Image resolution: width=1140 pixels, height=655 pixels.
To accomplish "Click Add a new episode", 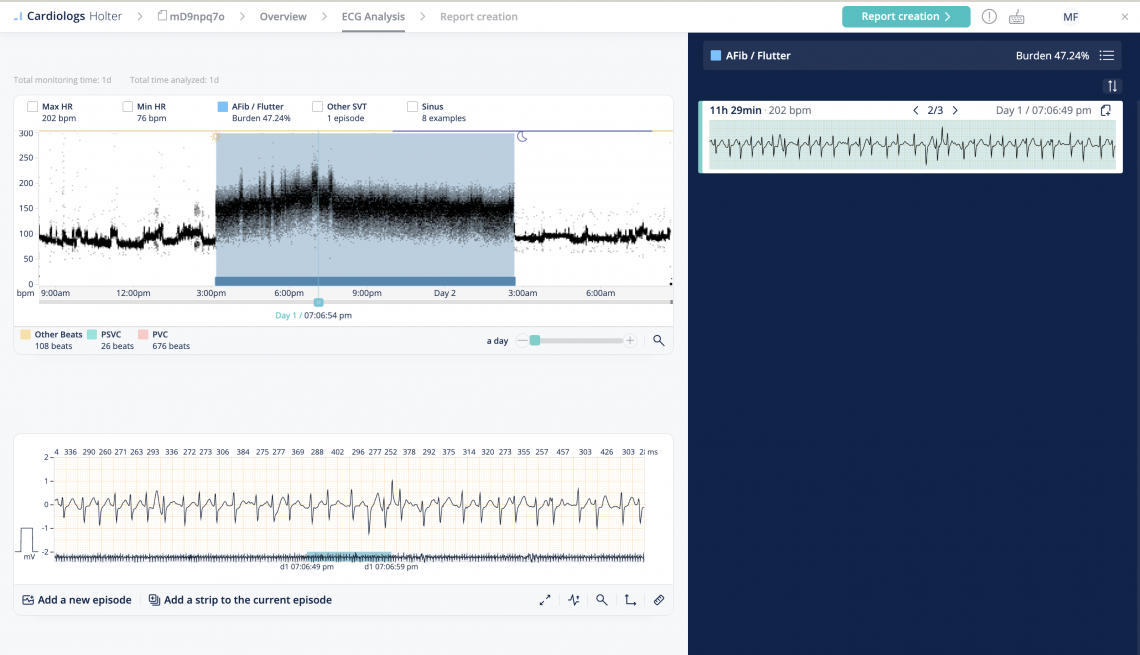I will coord(77,600).
